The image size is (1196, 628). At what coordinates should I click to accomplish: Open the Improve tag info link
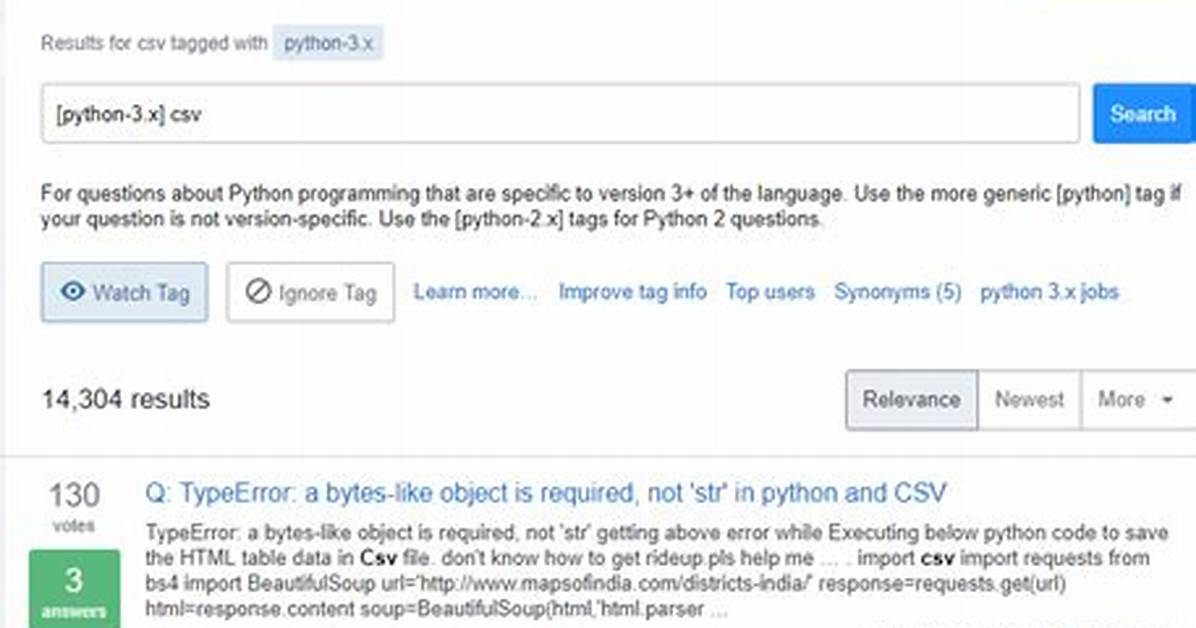(x=632, y=292)
